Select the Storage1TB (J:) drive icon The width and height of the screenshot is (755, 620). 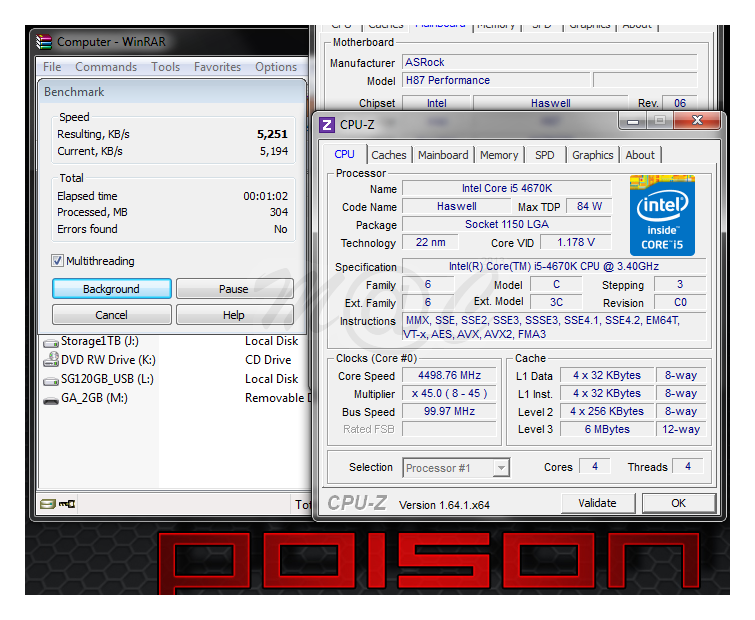pyautogui.click(x=51, y=341)
